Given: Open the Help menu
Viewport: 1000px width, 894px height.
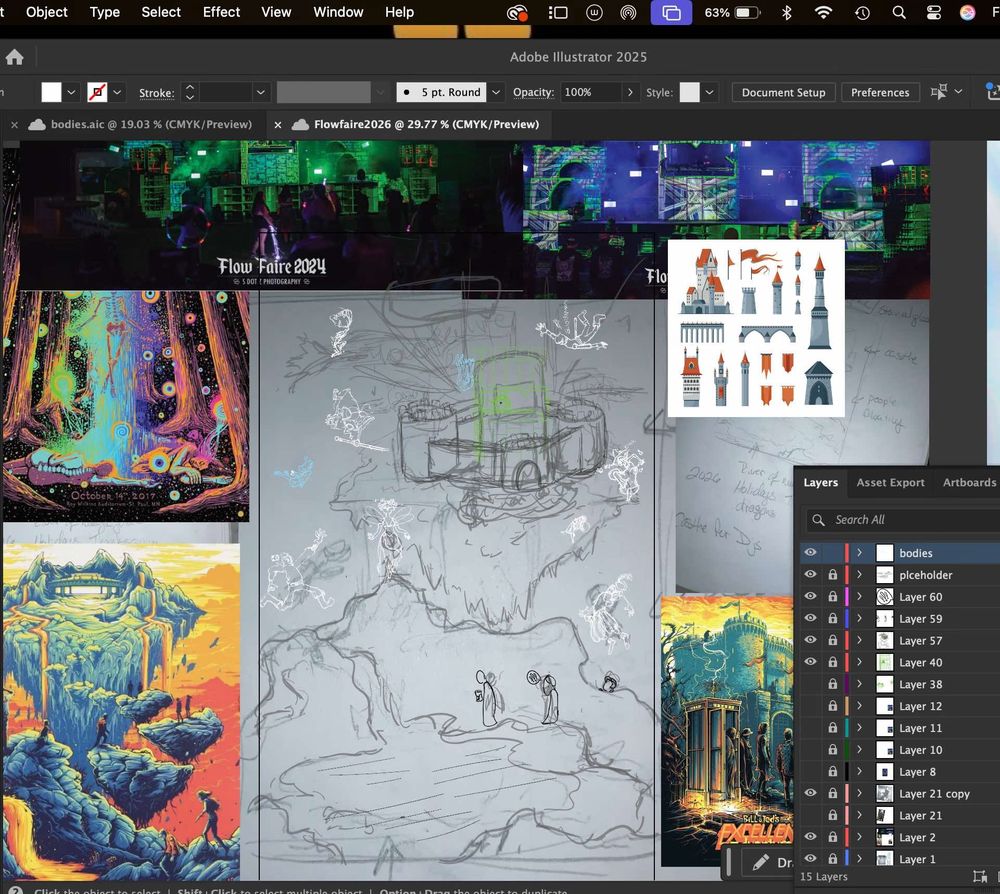Looking at the screenshot, I should pos(399,12).
